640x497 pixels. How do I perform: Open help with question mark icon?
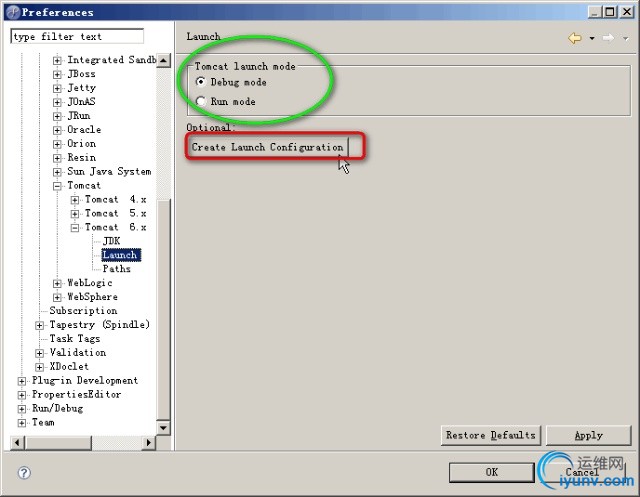pyautogui.click(x=24, y=473)
